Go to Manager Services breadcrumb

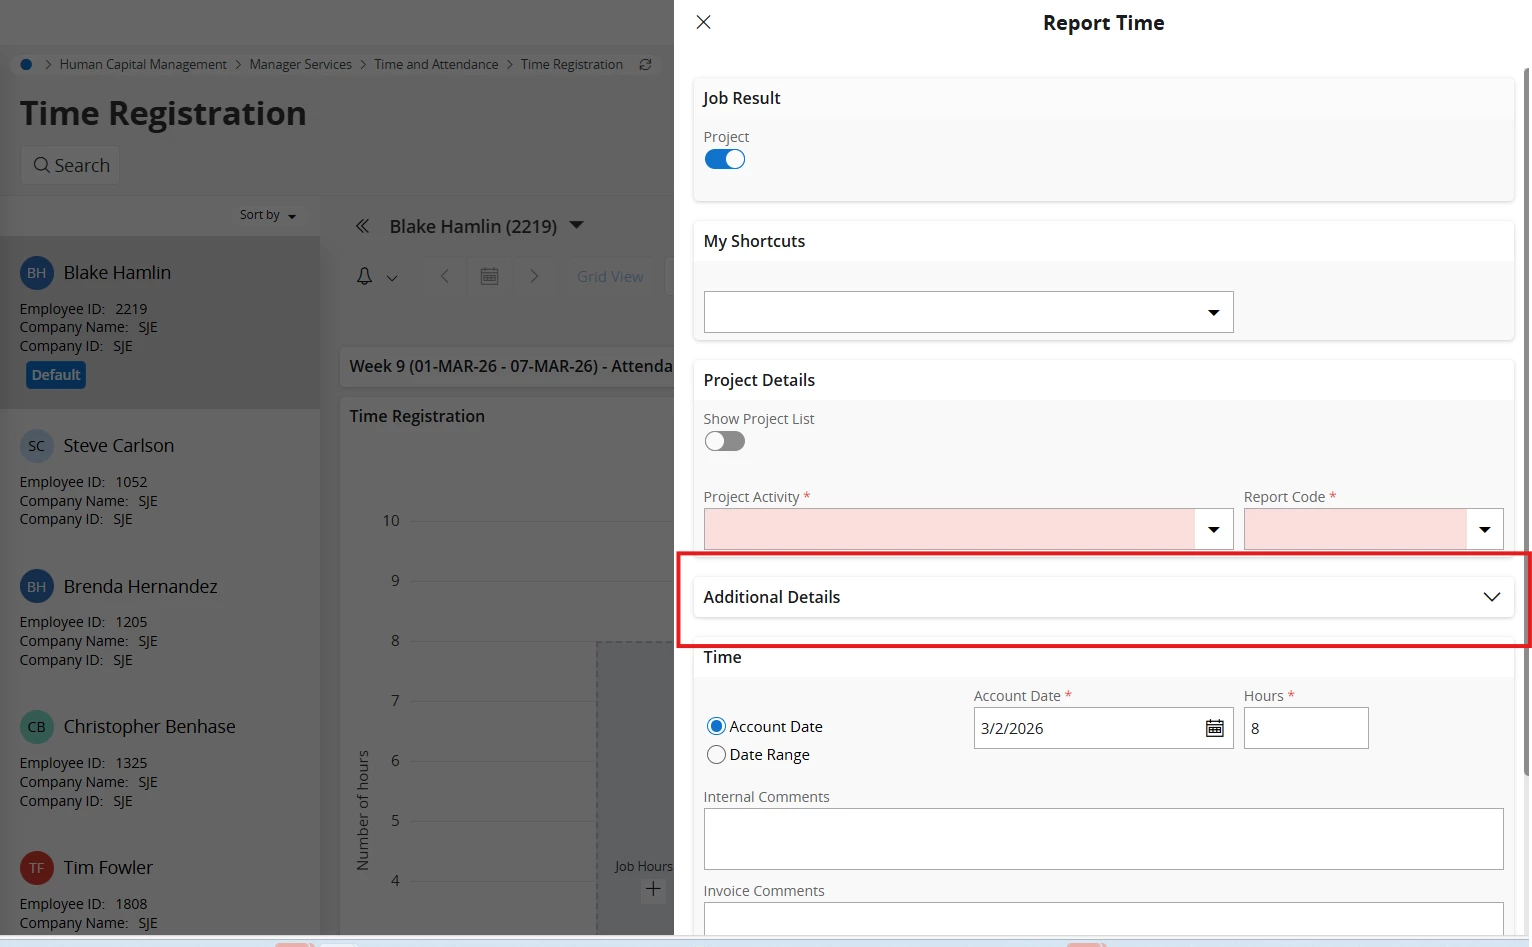click(x=300, y=64)
